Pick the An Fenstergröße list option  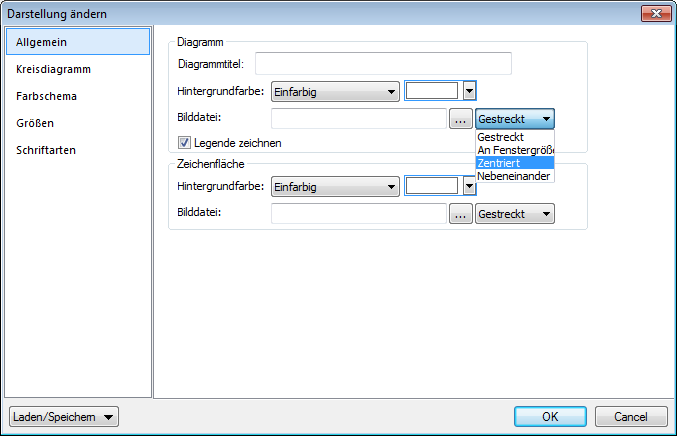coord(514,149)
